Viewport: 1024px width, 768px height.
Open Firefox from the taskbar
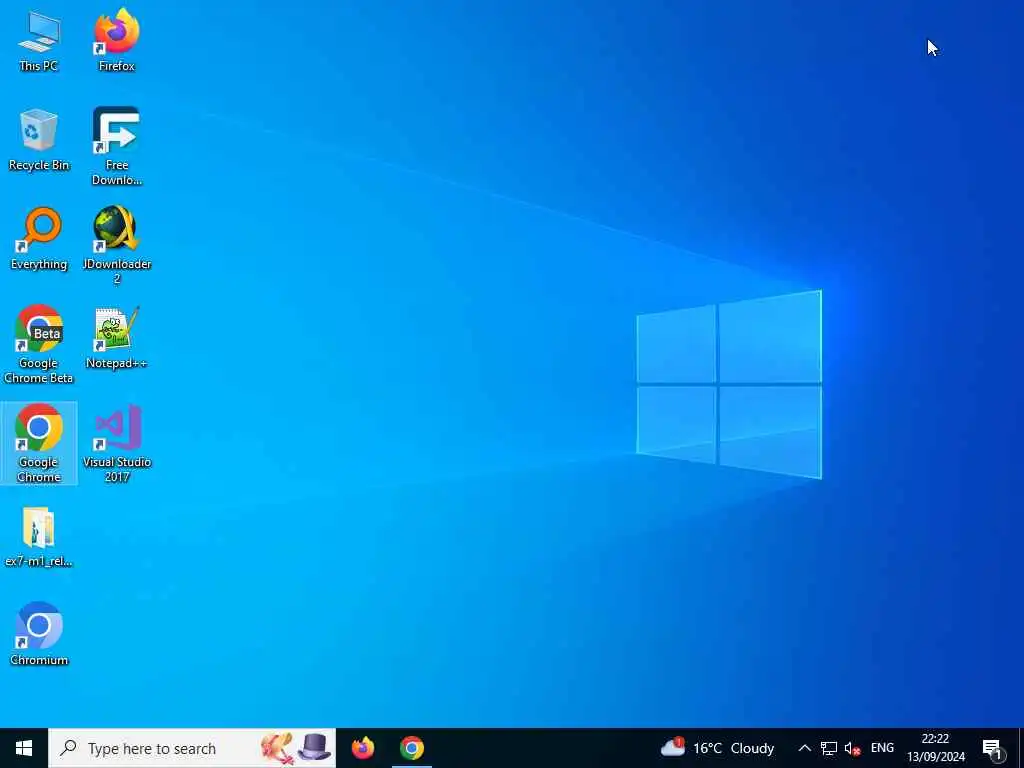pyautogui.click(x=362, y=748)
